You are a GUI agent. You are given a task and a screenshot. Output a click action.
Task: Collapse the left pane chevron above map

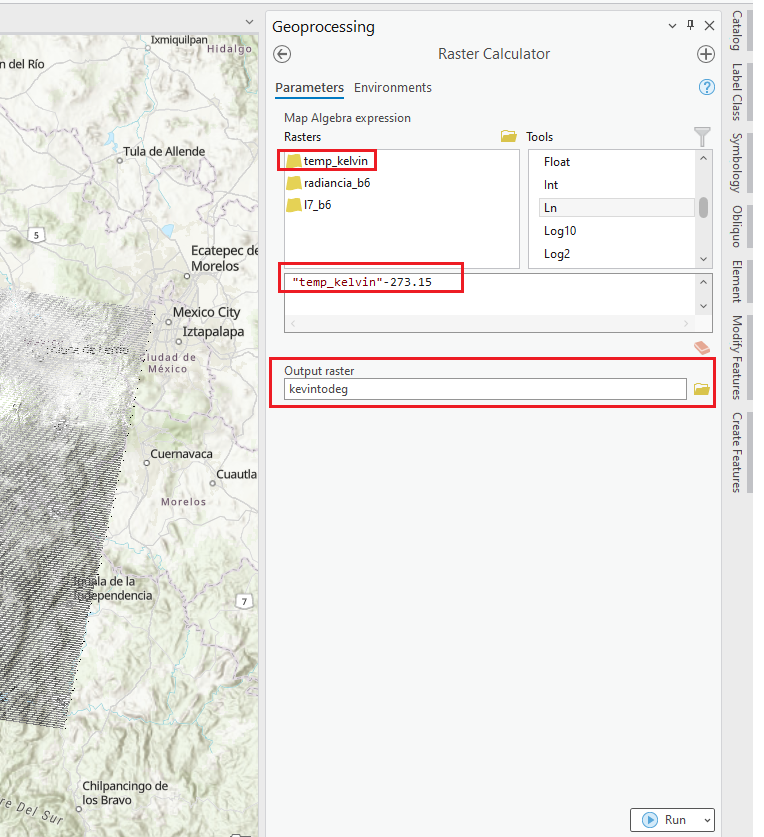tap(250, 22)
